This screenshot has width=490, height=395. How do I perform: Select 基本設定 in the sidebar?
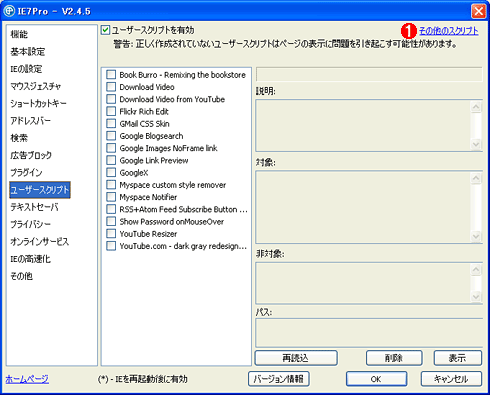[x=28, y=52]
